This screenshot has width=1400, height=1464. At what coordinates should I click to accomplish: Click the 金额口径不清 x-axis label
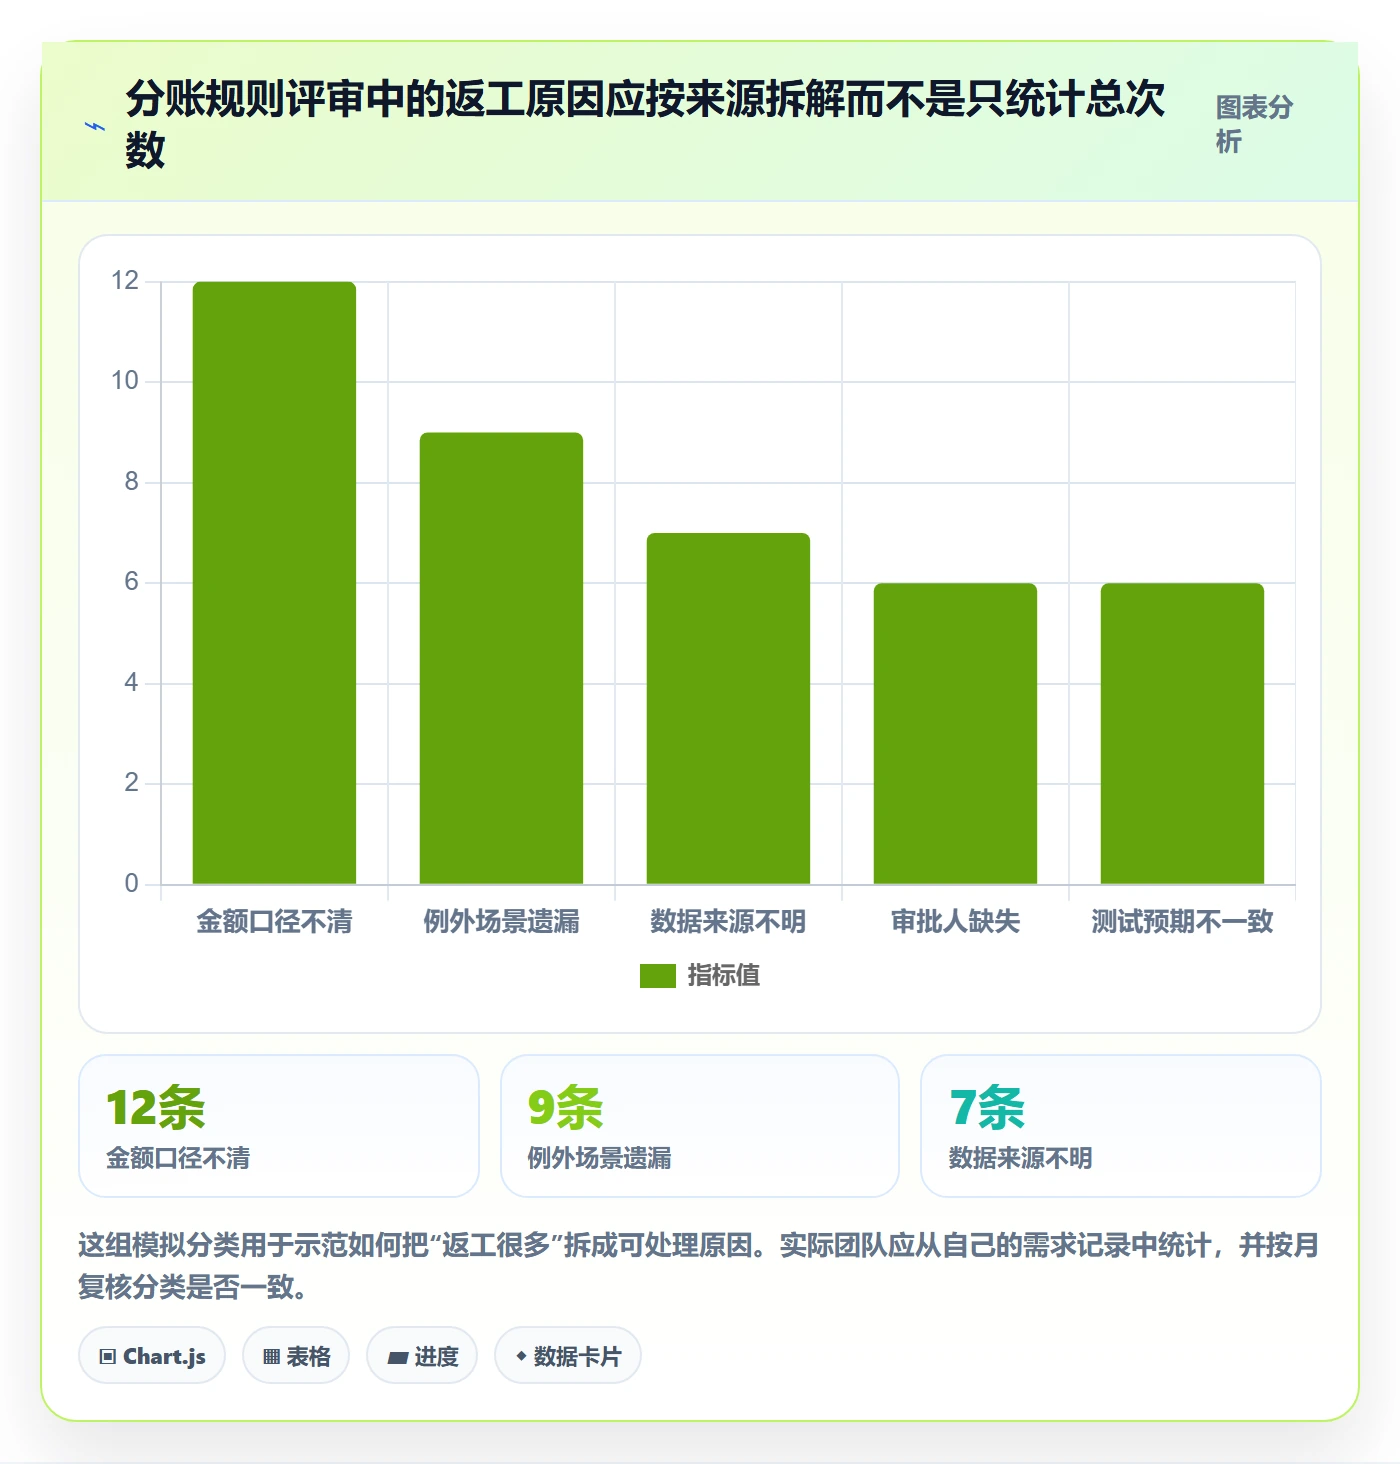click(x=274, y=921)
